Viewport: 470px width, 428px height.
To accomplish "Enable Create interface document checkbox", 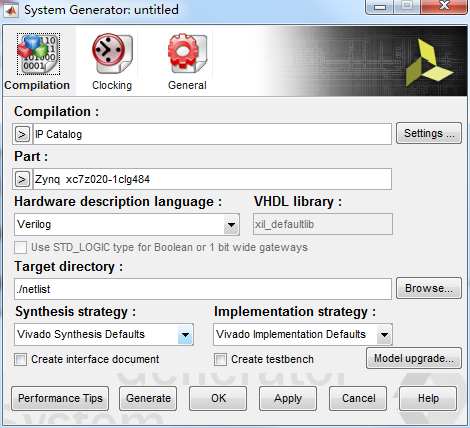I will pyautogui.click(x=21, y=360).
